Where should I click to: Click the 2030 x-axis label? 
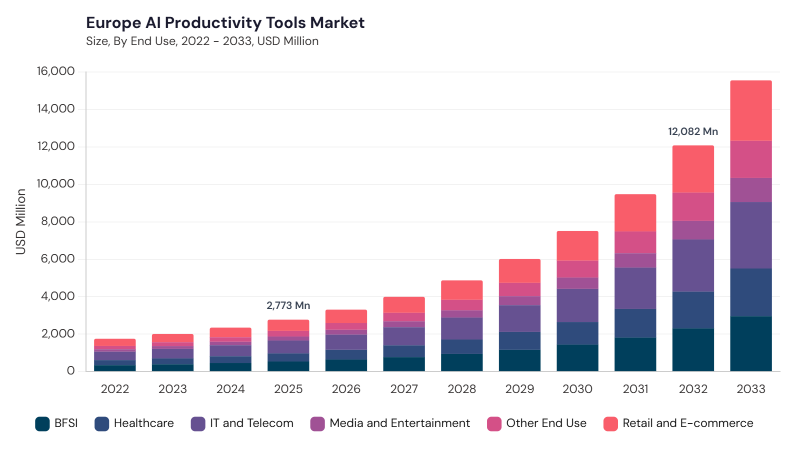pyautogui.click(x=578, y=389)
